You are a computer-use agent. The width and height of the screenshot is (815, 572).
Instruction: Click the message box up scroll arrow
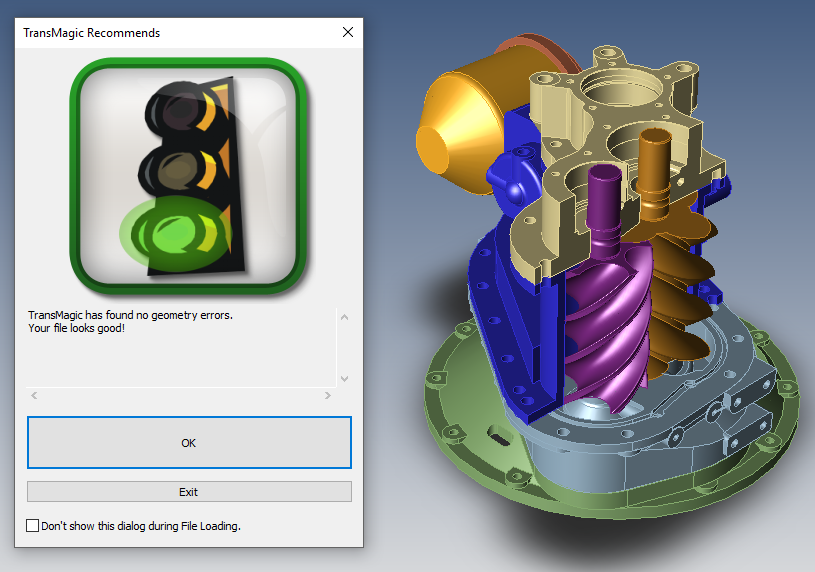tap(344, 317)
